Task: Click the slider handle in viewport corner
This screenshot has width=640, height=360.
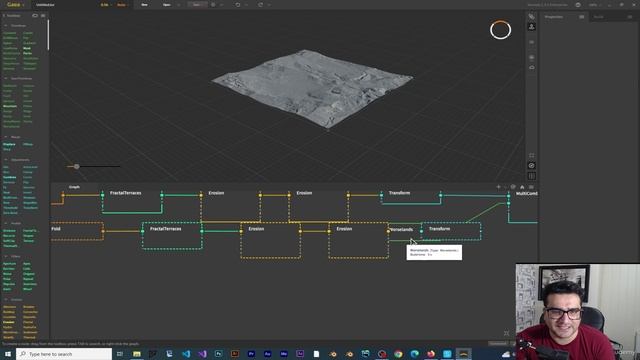Action: (x=76, y=166)
